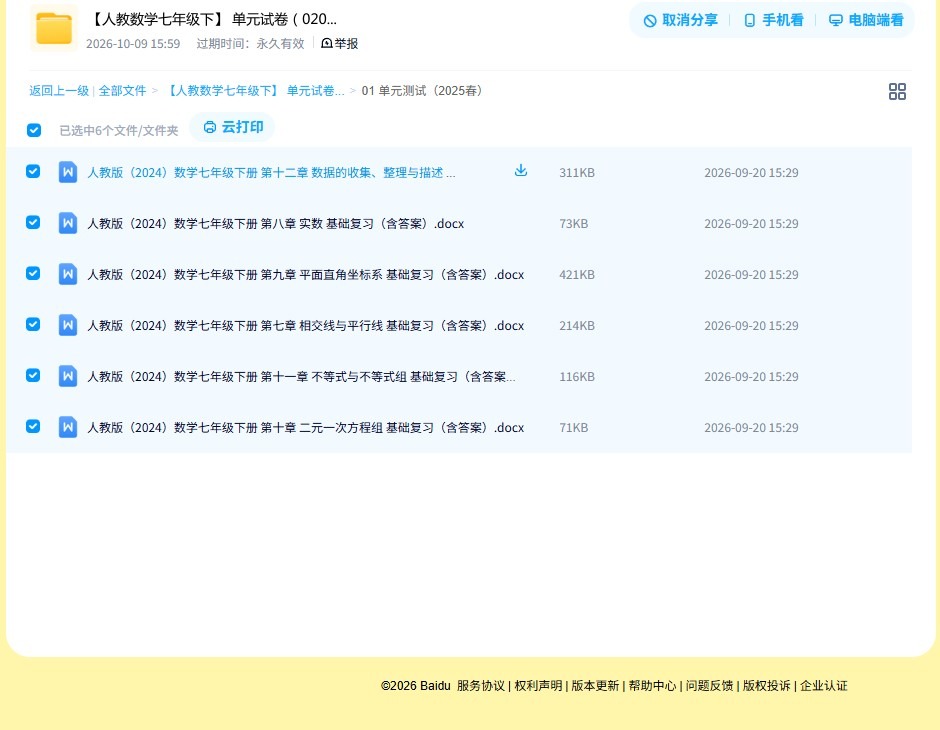This screenshot has height=730, width=940.
Task: Click the yellow shared folder icon
Action: pos(54,28)
